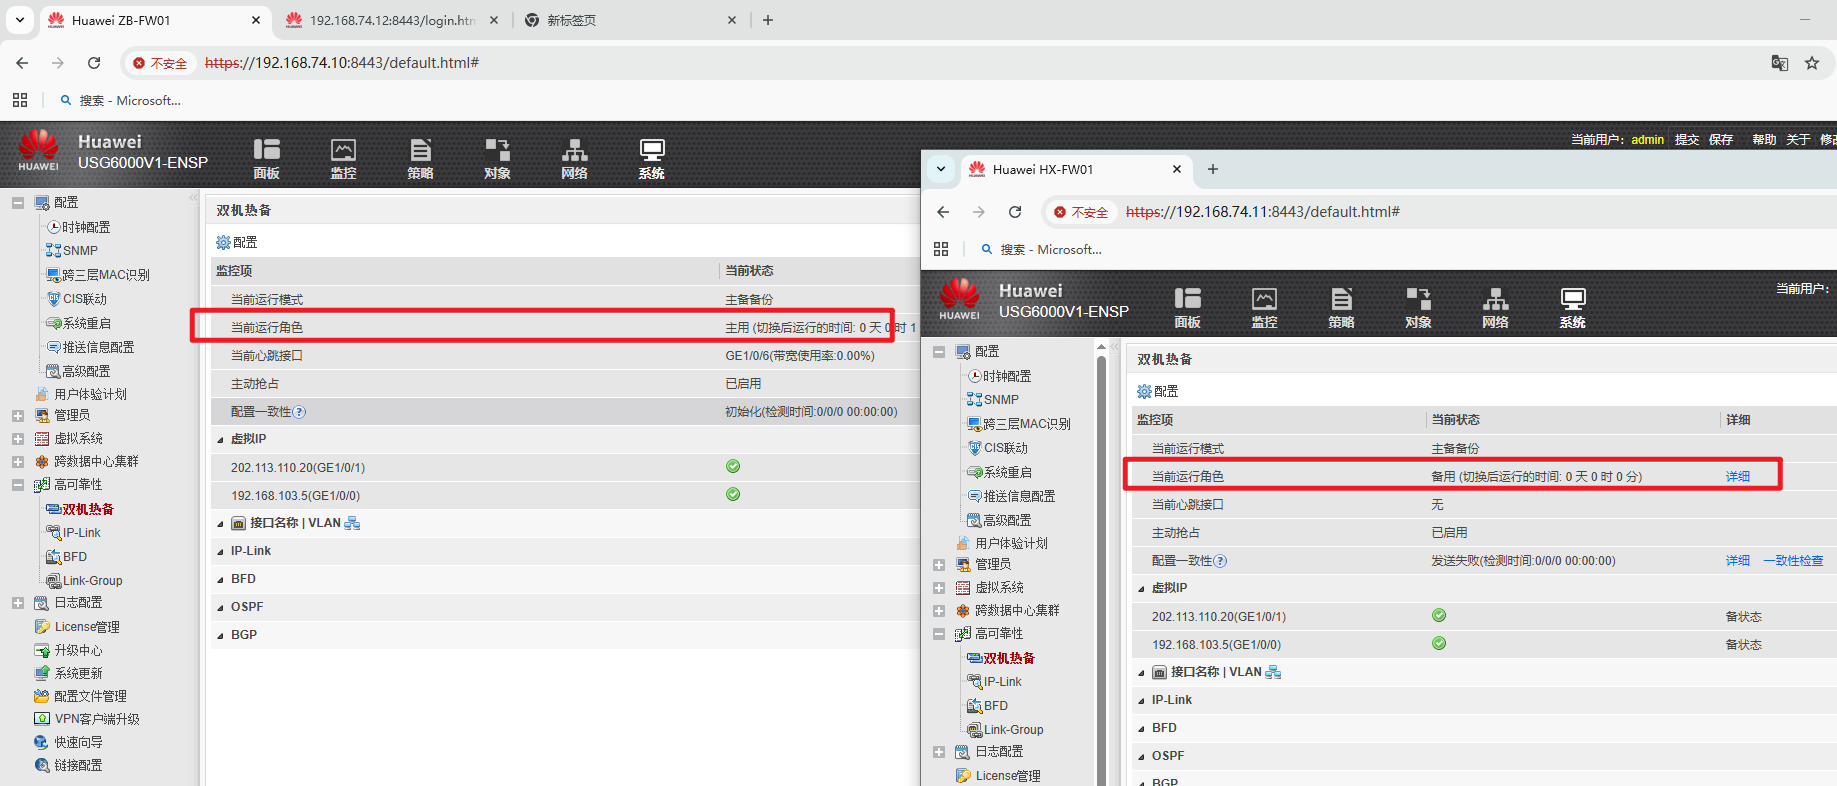Click the translate page icon in address bar
1837x786 pixels.
coord(1779,63)
